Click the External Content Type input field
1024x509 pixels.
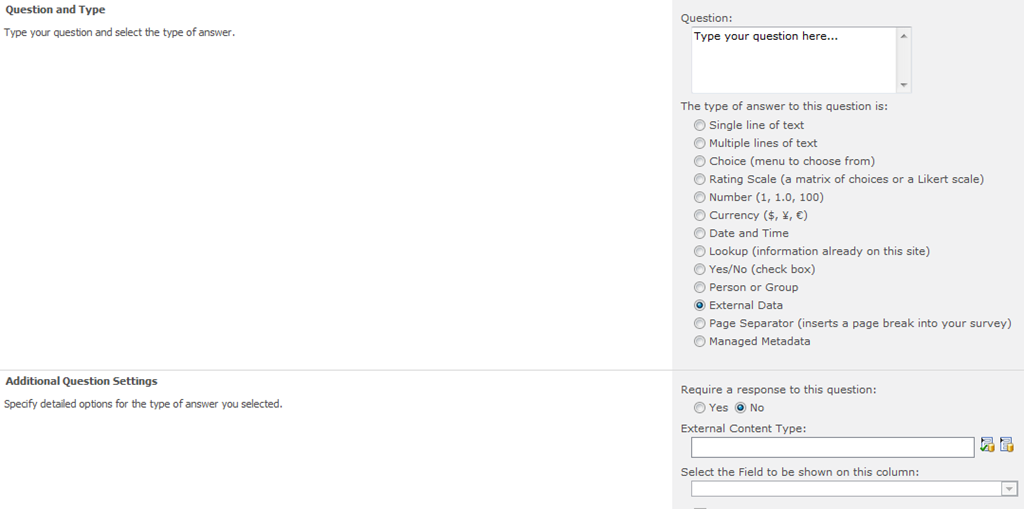(832, 447)
